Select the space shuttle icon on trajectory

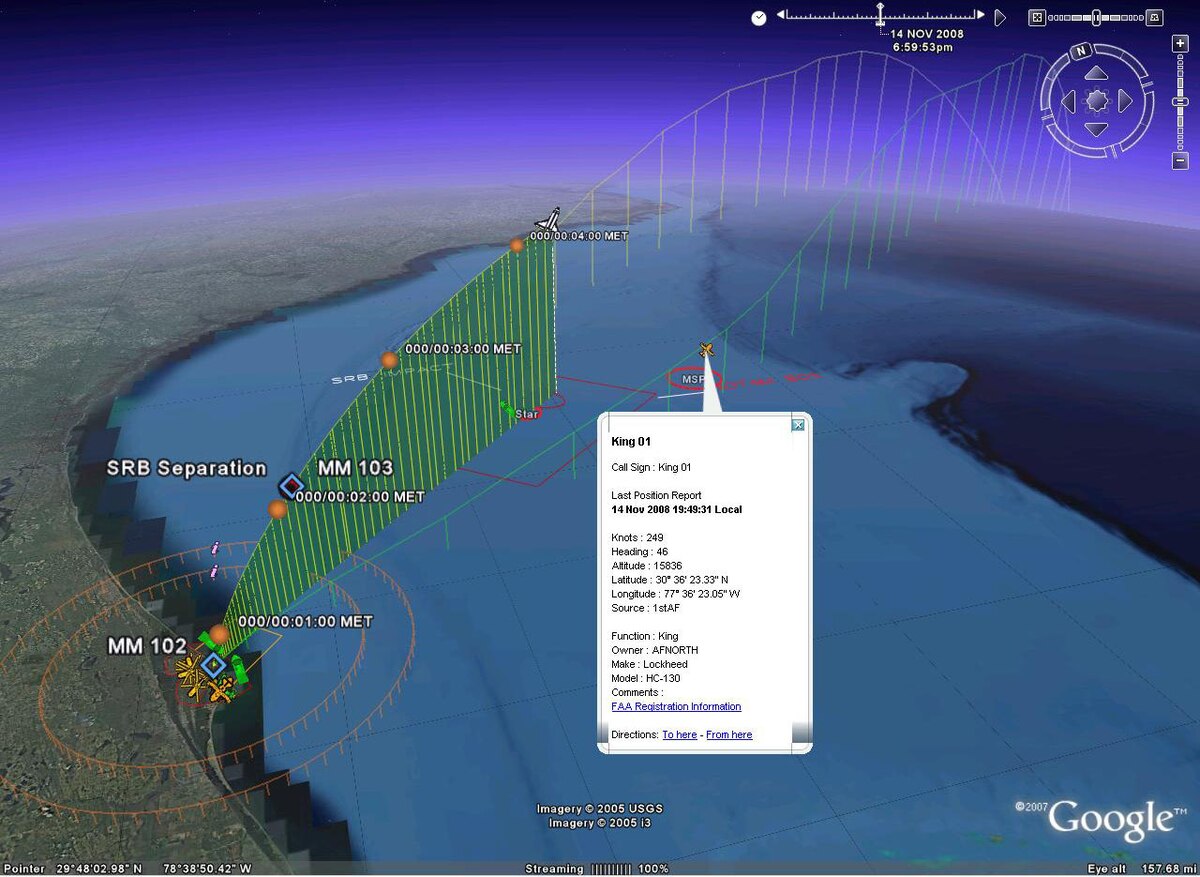click(x=547, y=220)
